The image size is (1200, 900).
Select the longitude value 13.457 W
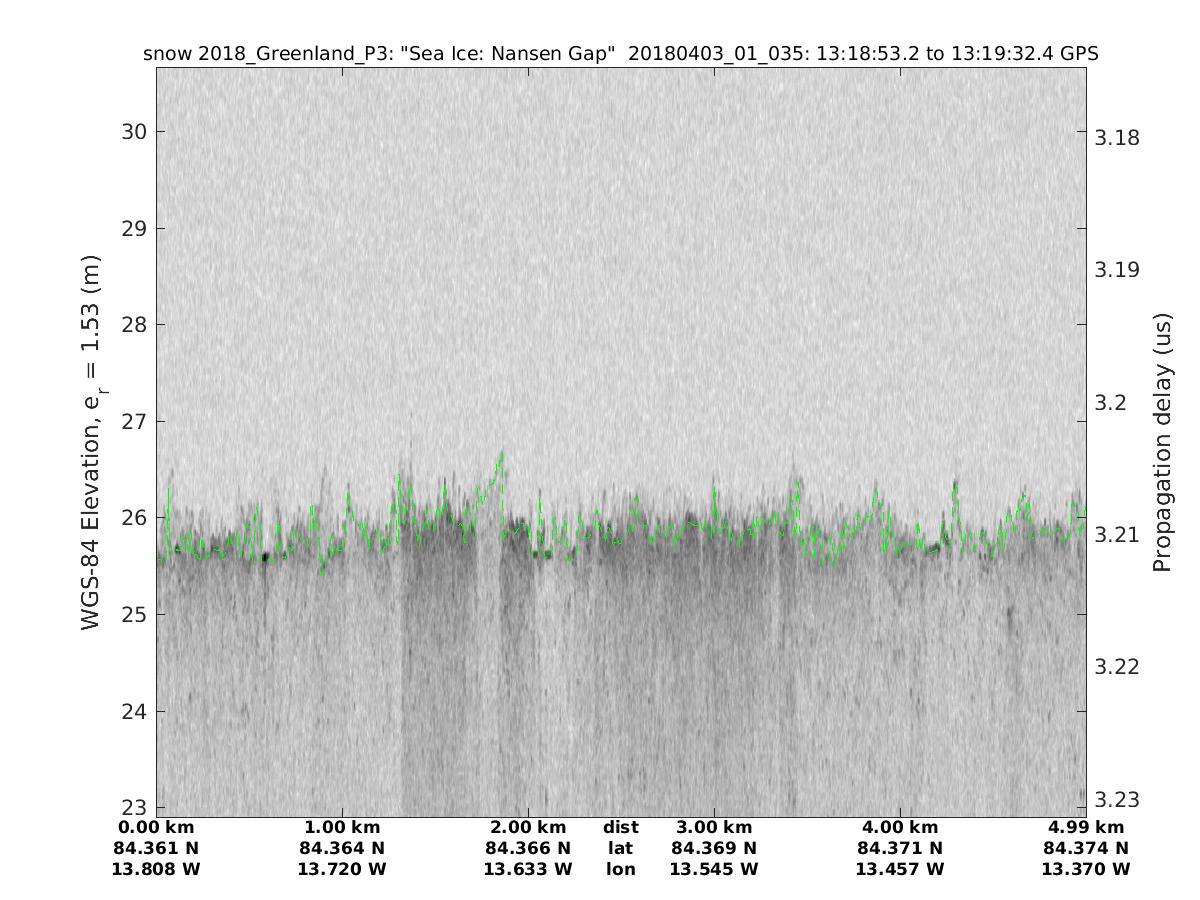pyautogui.click(x=900, y=869)
